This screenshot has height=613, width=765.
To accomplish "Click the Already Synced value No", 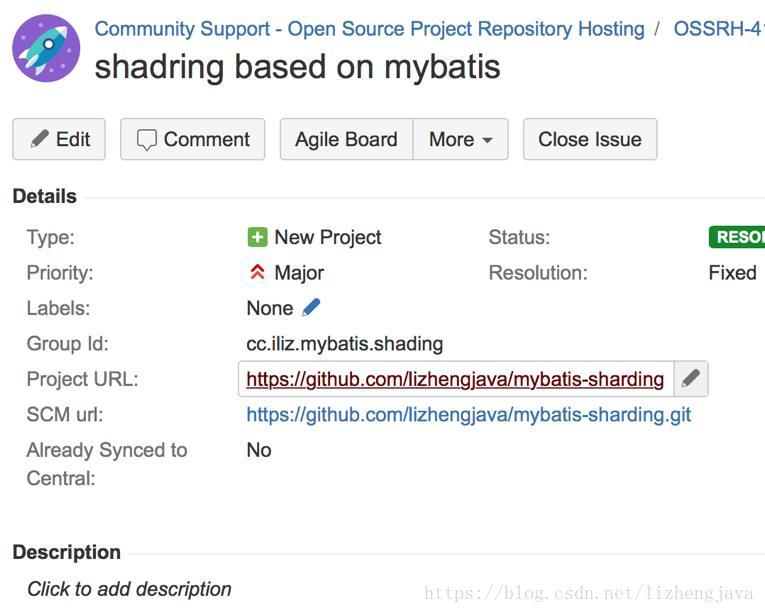I will pos(259,450).
